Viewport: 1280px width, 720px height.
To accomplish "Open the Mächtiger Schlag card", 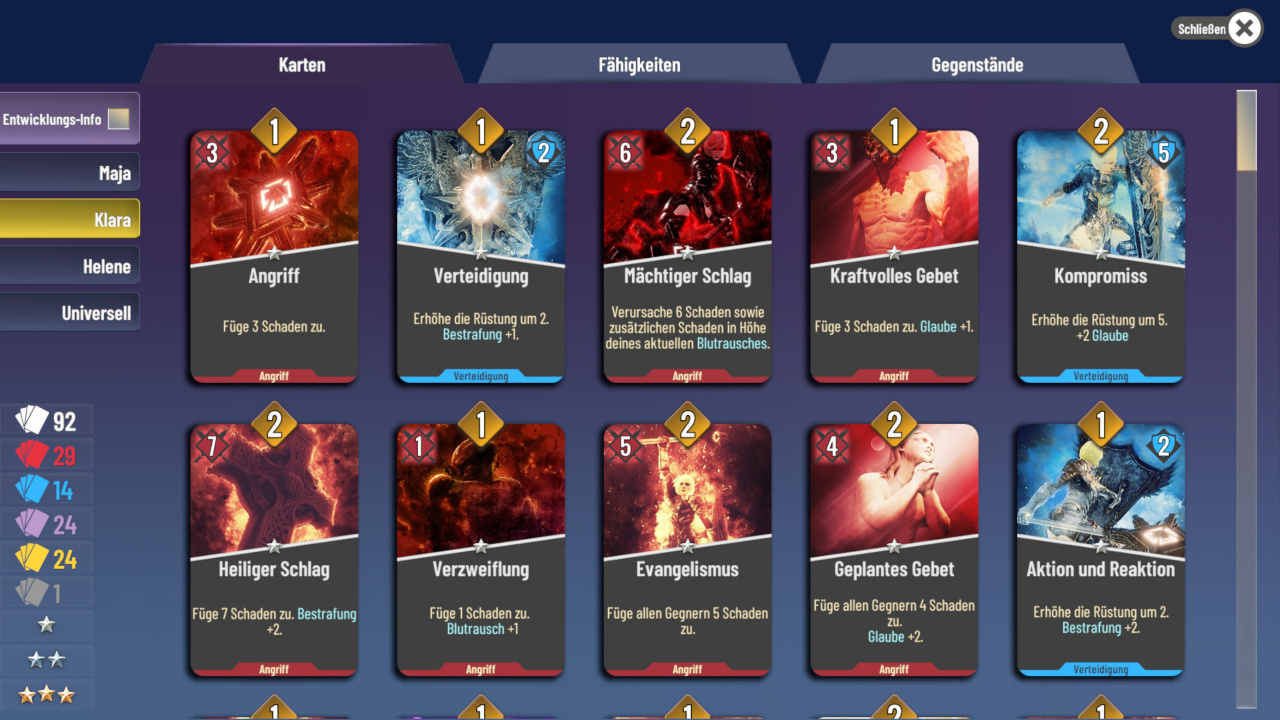I will 687,256.
